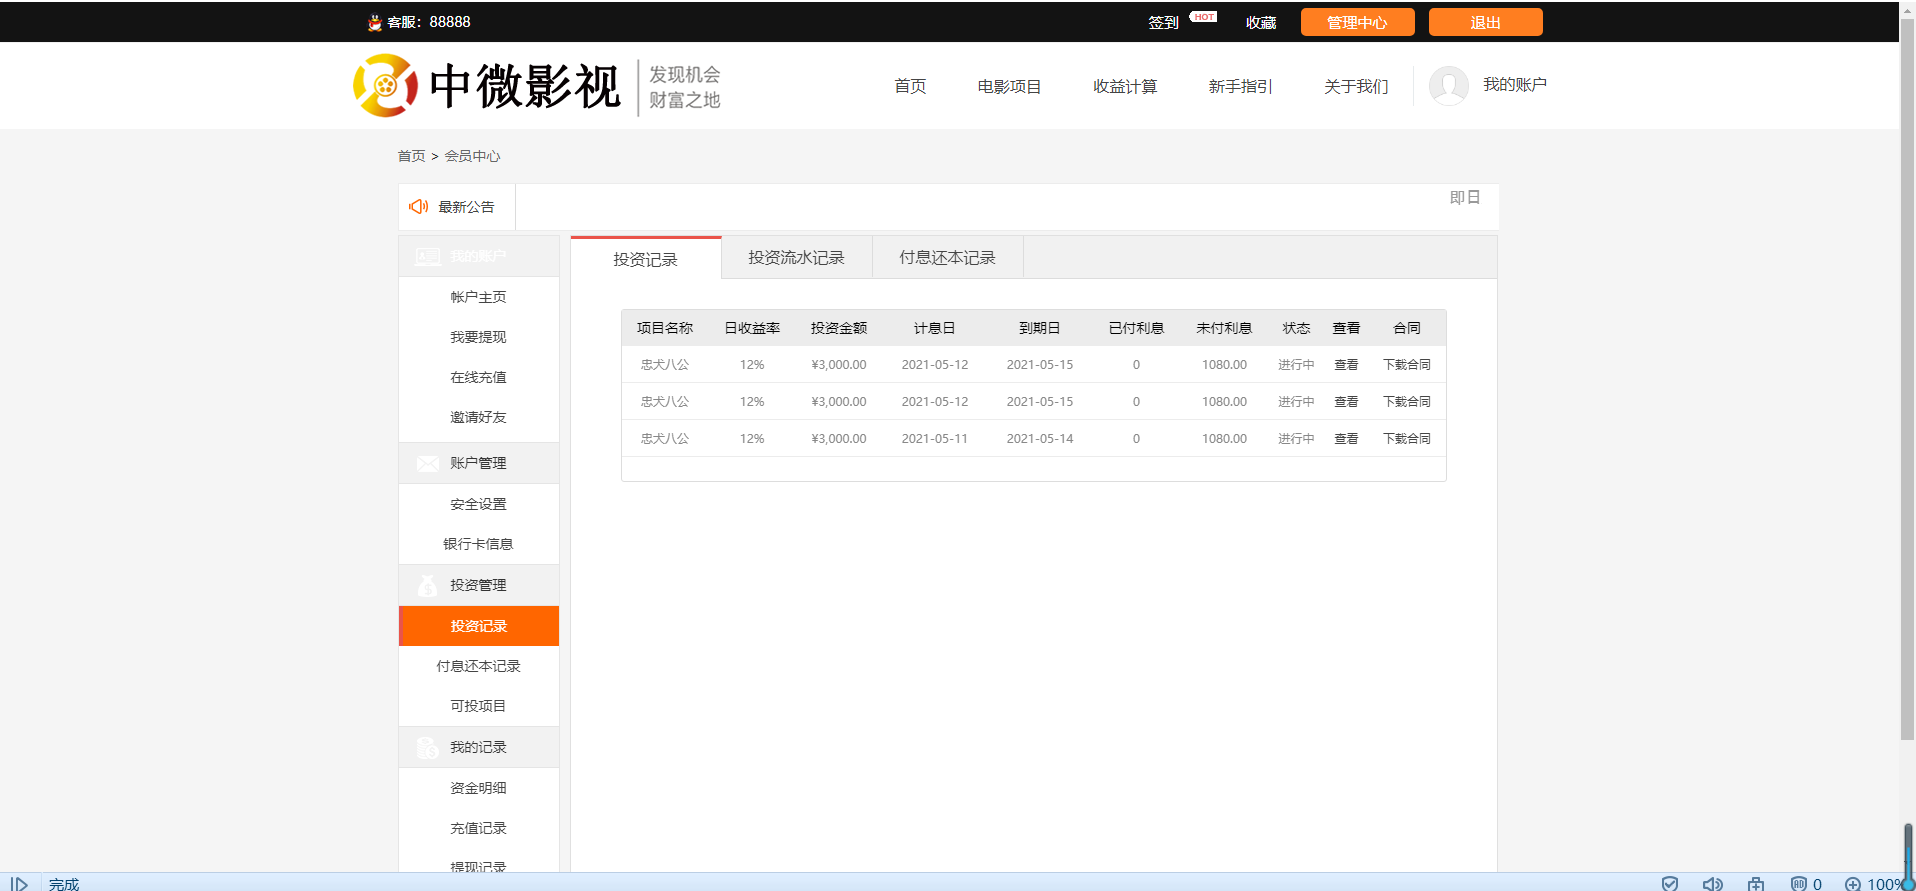
Task: Open 资金明细 in the sidebar
Action: [x=479, y=788]
